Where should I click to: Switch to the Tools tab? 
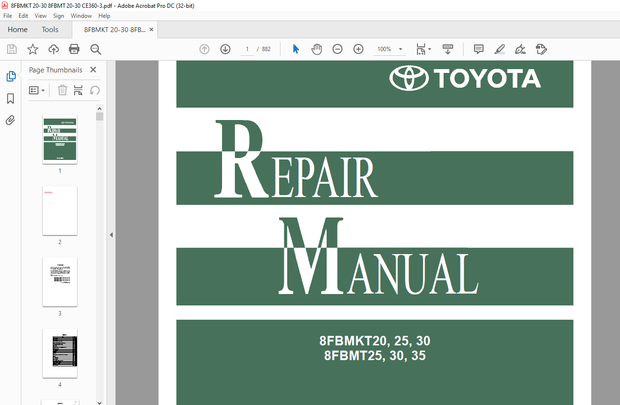[x=50, y=29]
